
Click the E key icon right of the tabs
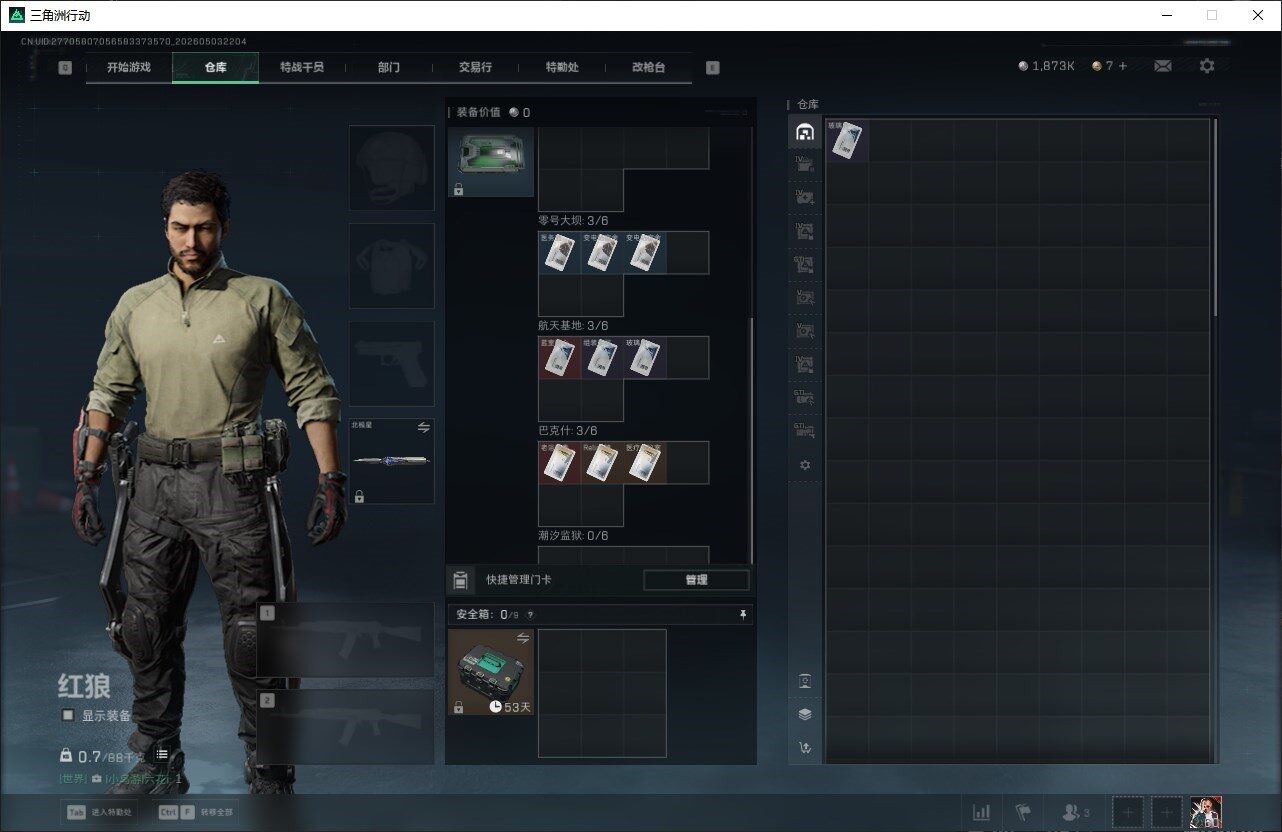coord(713,68)
